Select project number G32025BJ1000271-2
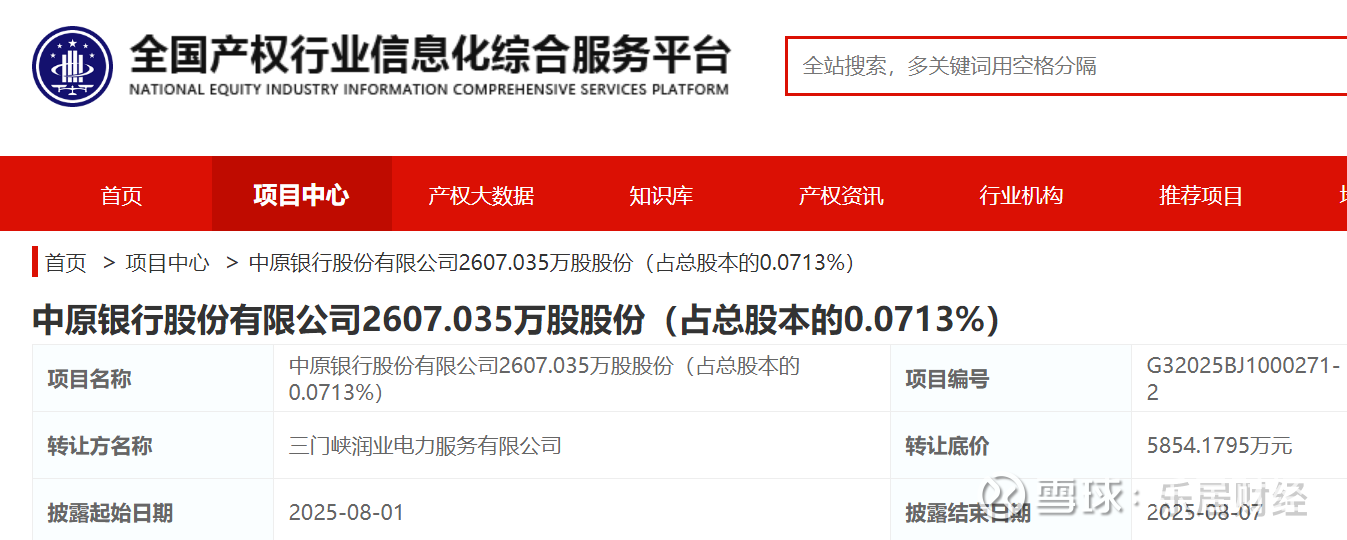 [1243, 379]
